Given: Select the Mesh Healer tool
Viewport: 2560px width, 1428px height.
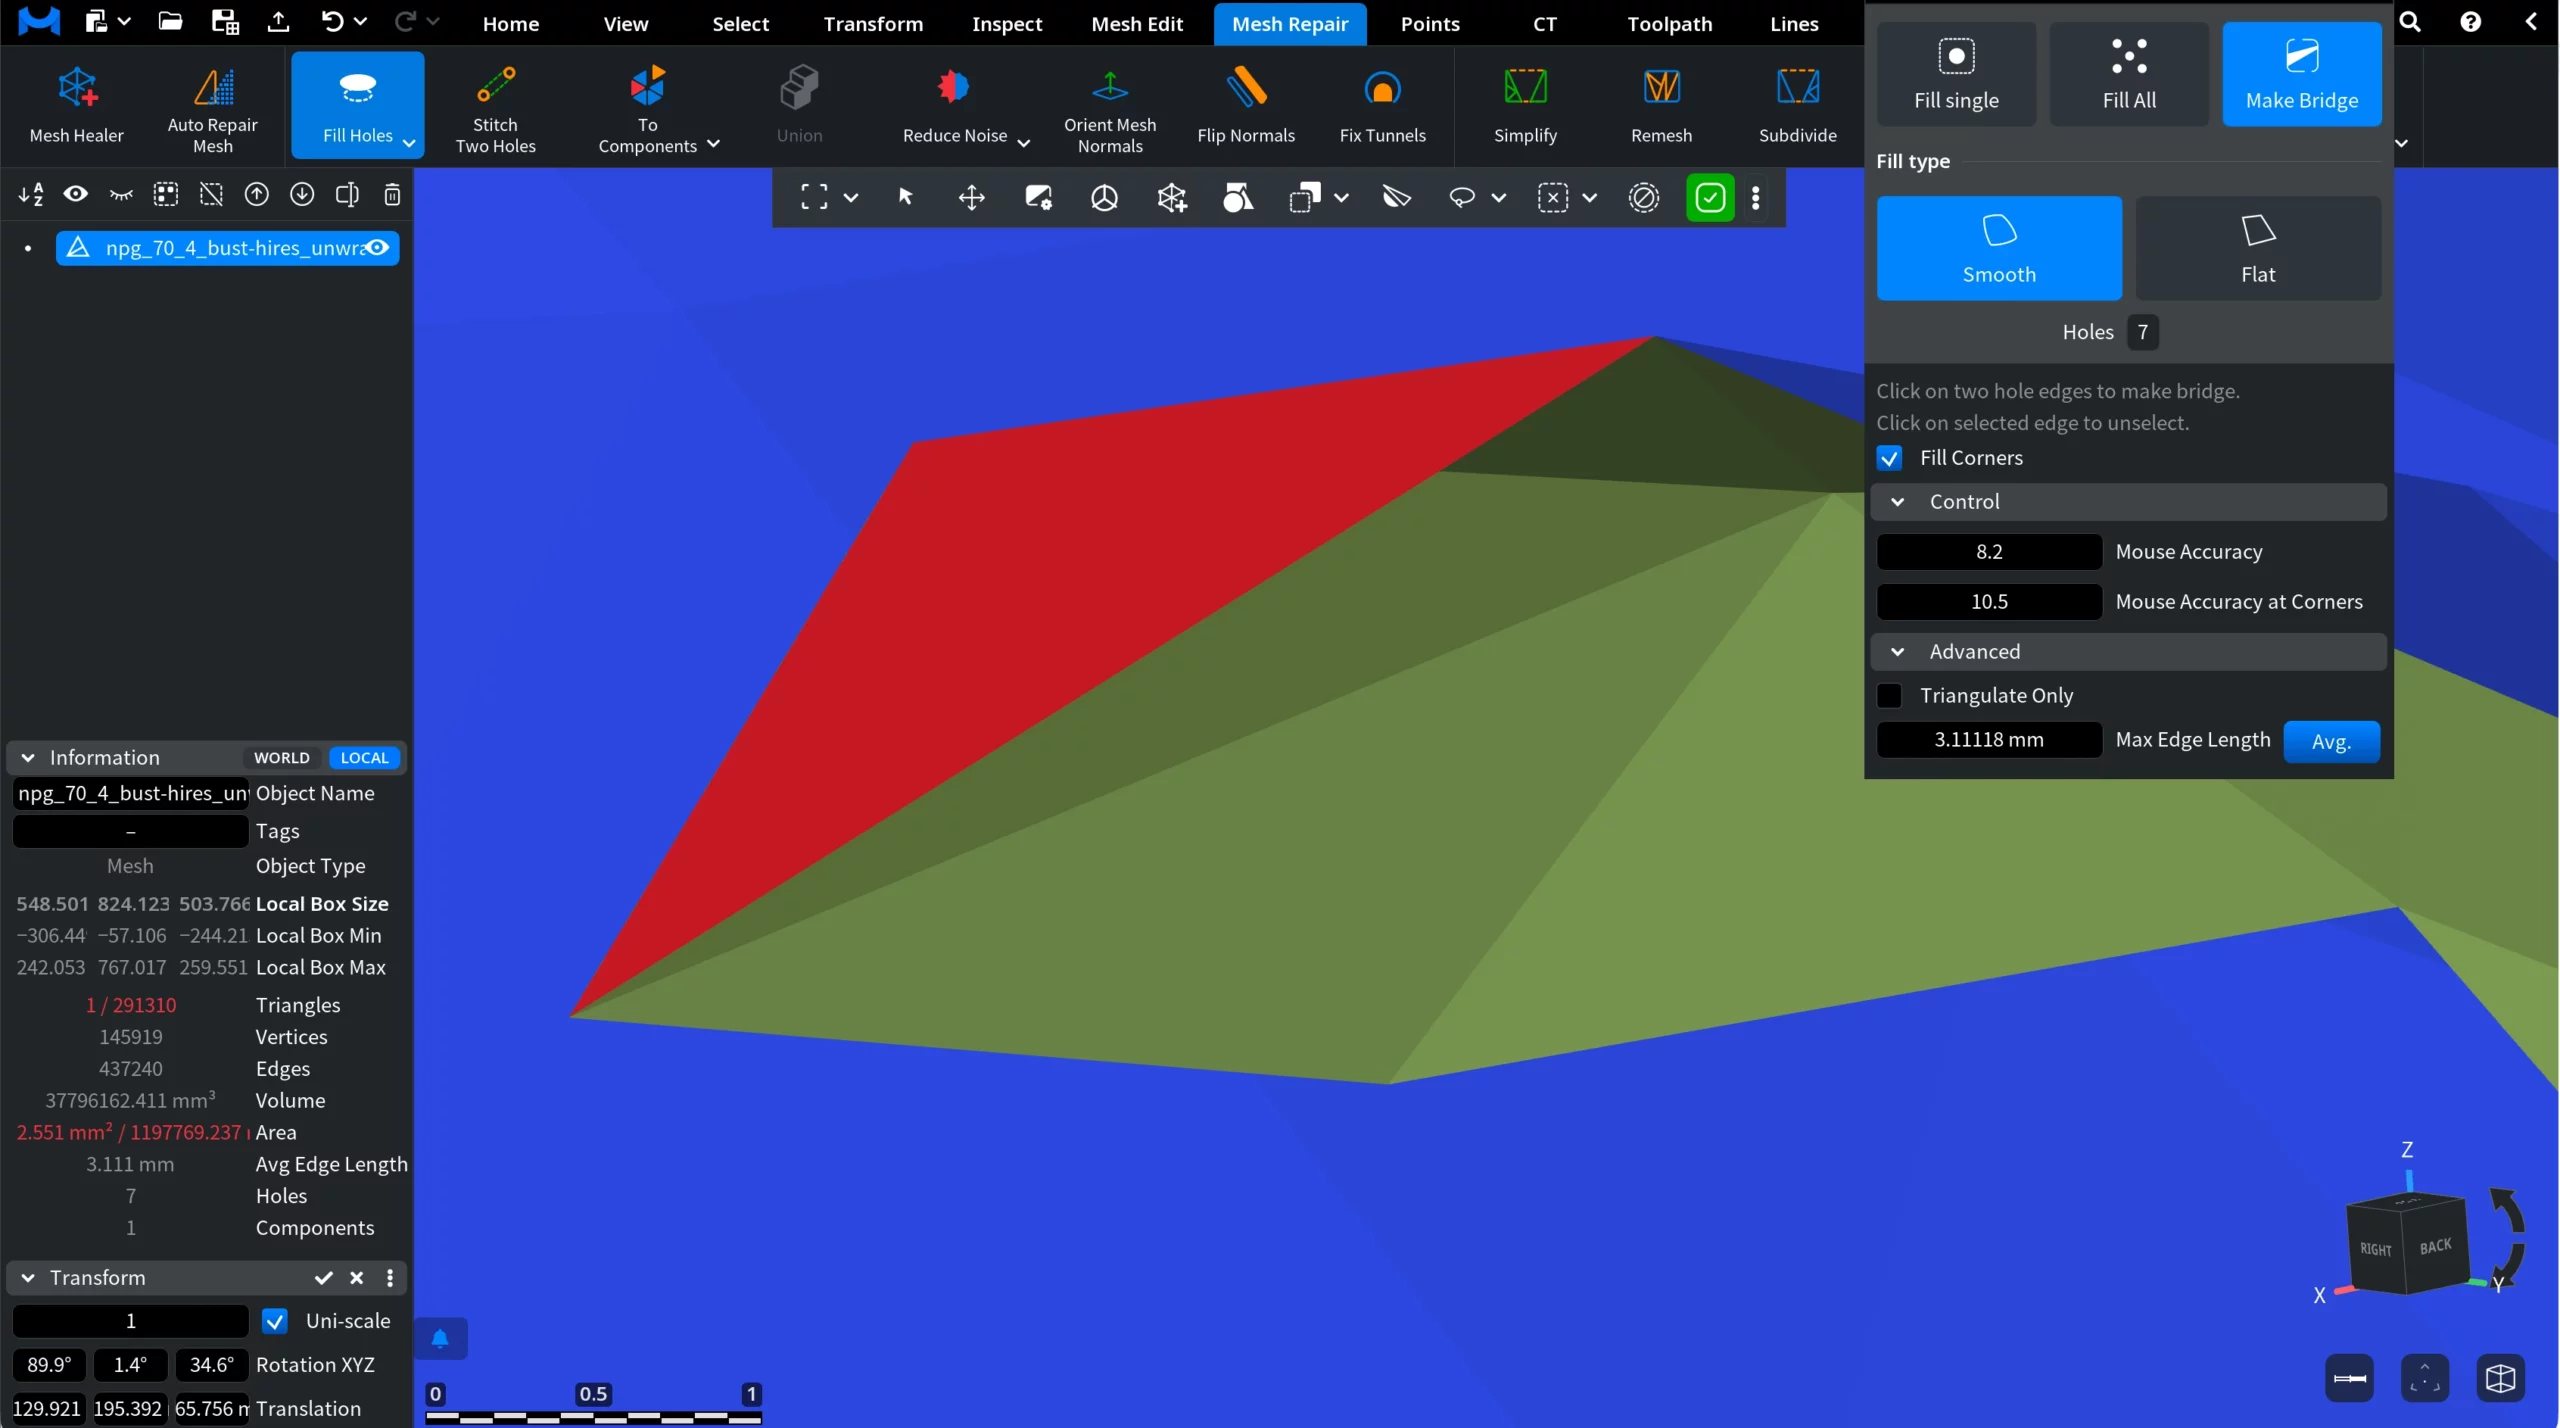Looking at the screenshot, I should (77, 105).
